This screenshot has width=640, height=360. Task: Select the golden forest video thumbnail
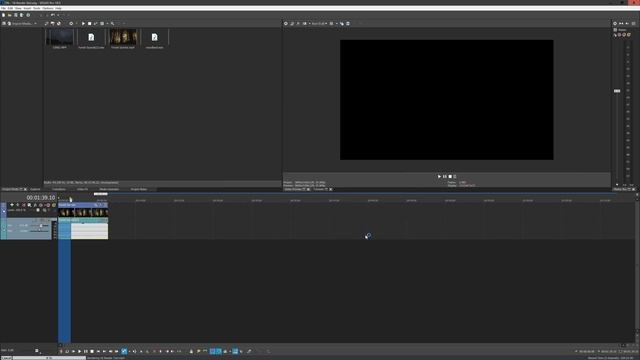pos(123,38)
